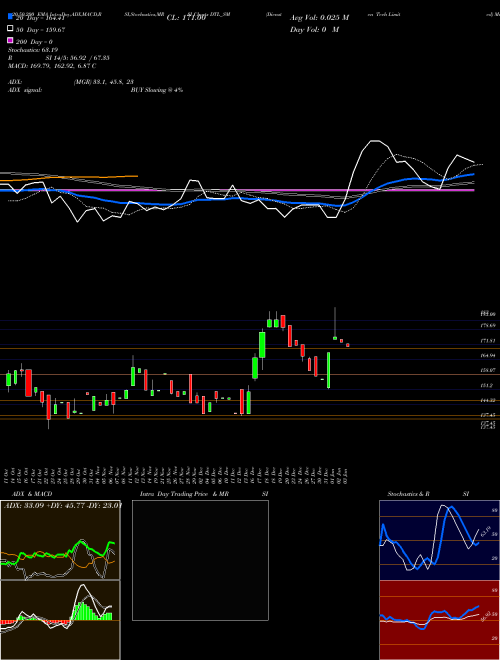The width and height of the screenshot is (500, 660).
Task: Click the CL: 171.00 closing price label
Action: (186, 18)
